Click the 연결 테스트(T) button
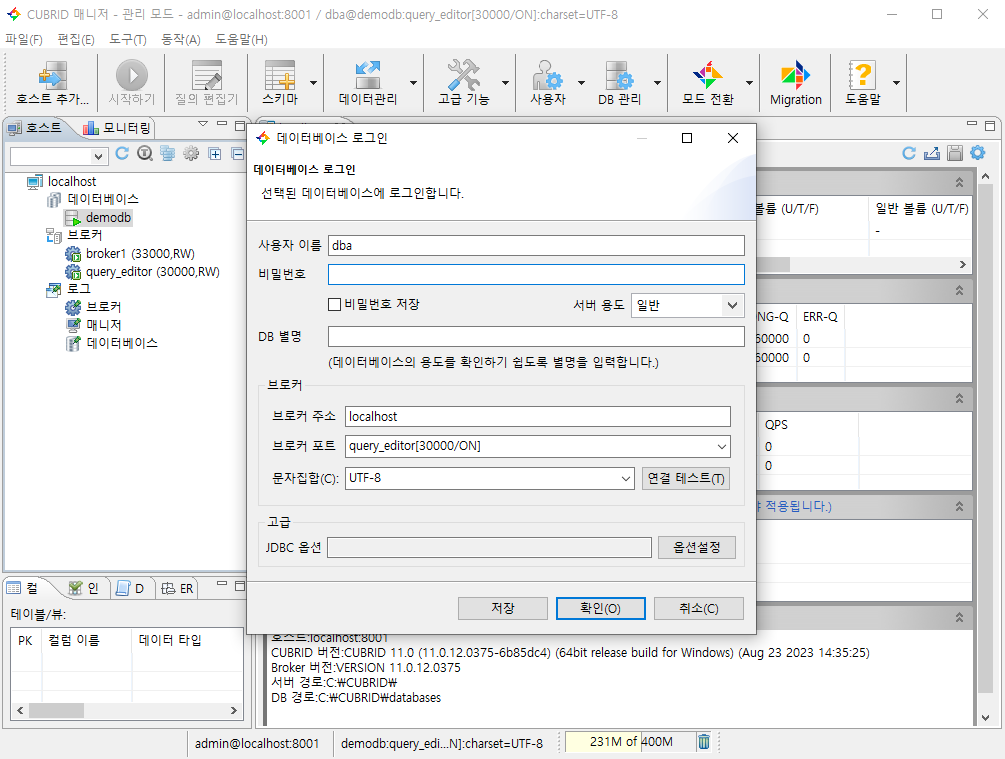 686,478
